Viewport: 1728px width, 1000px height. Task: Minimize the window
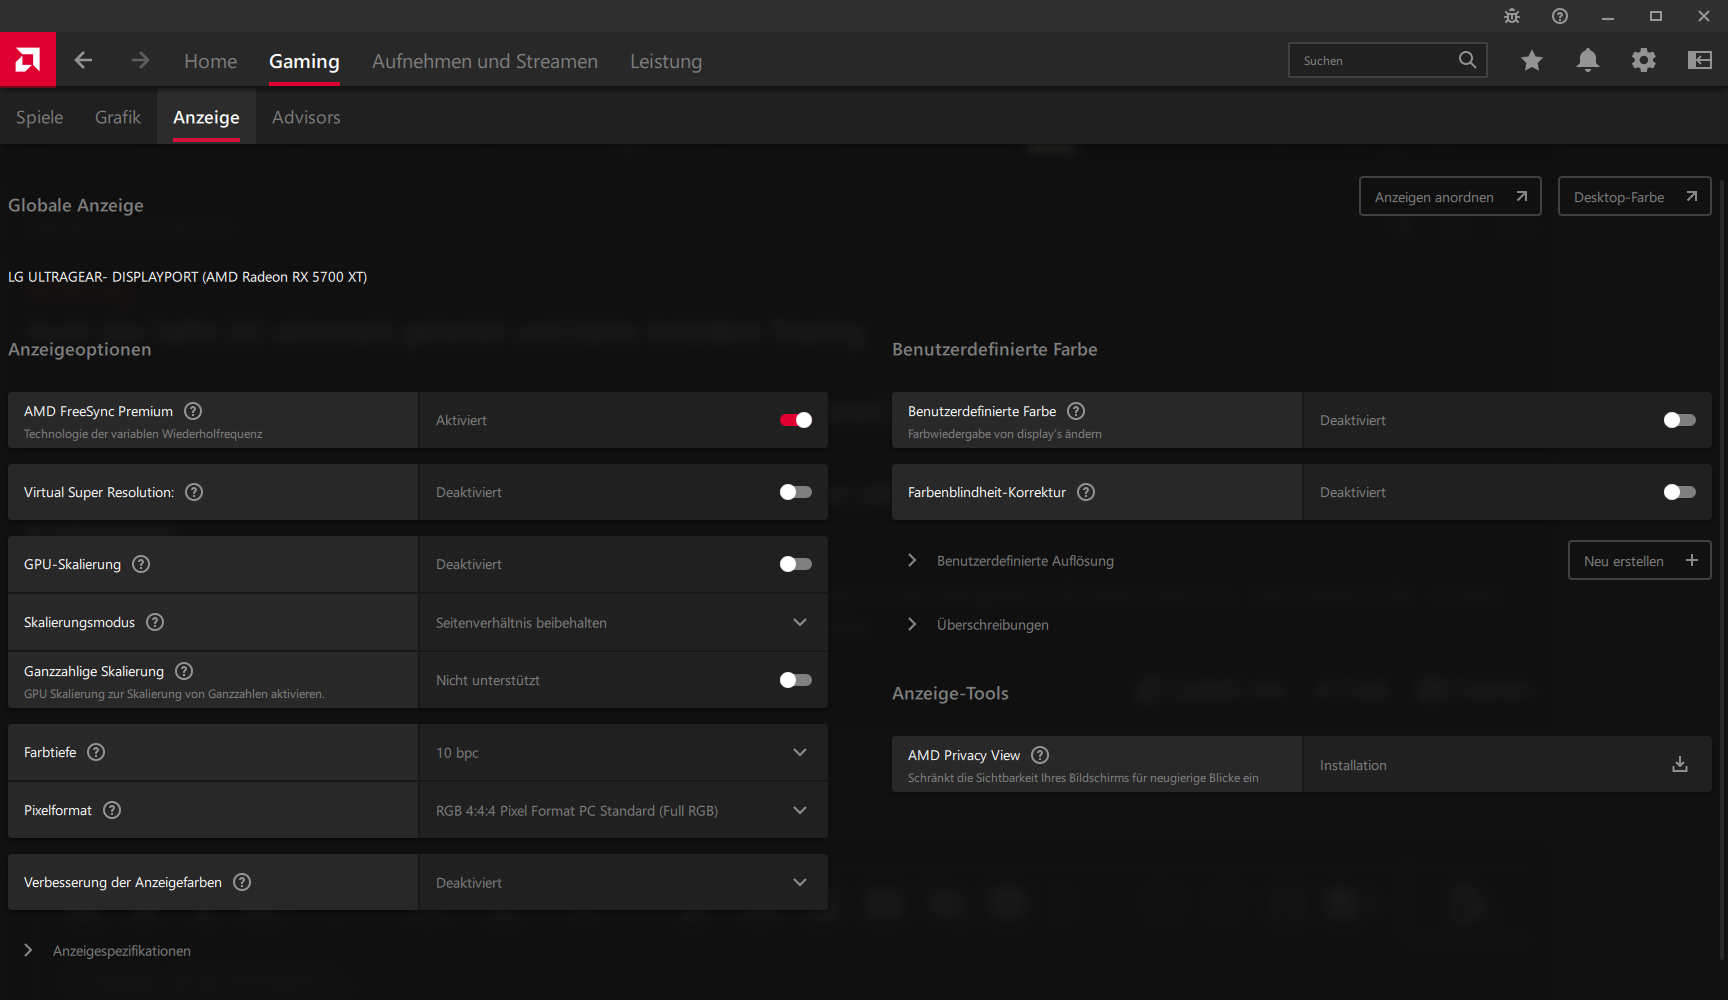click(1608, 16)
